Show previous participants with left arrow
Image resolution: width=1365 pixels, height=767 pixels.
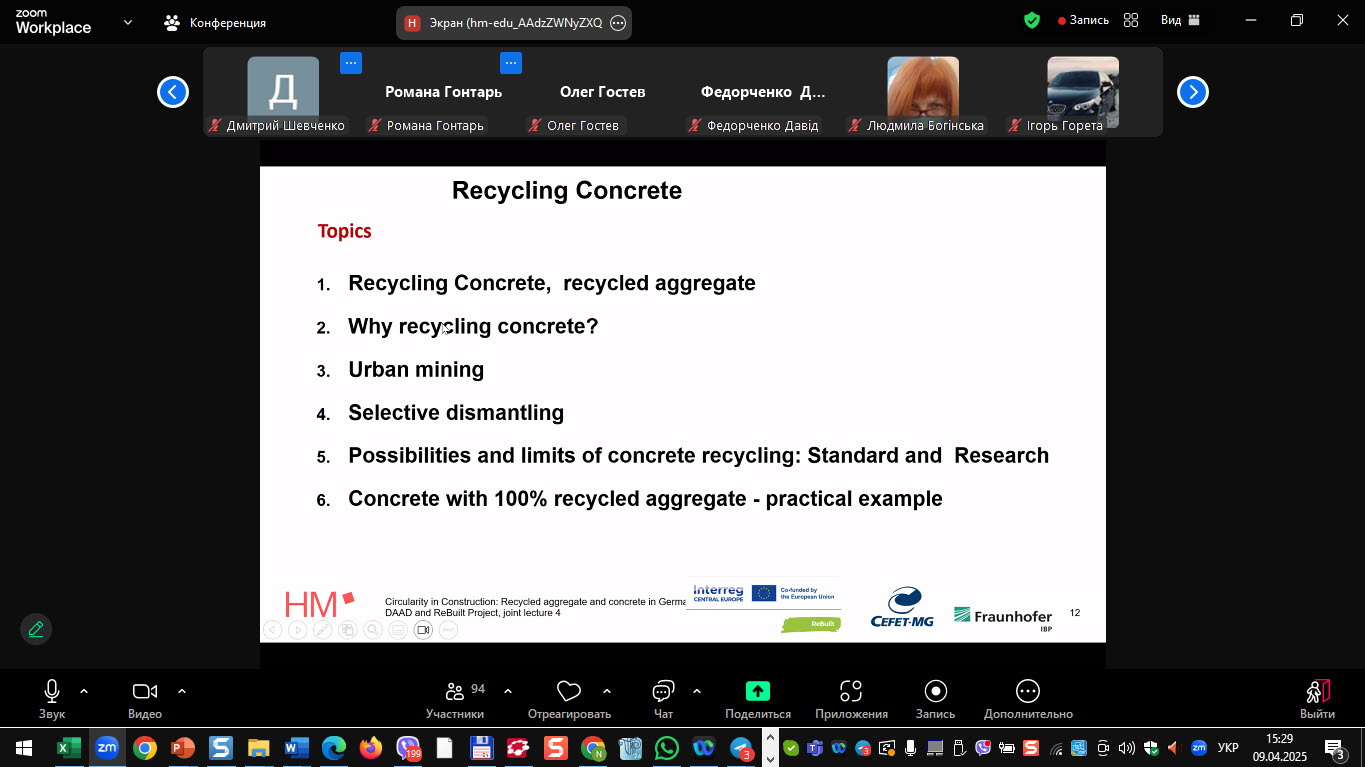point(173,92)
